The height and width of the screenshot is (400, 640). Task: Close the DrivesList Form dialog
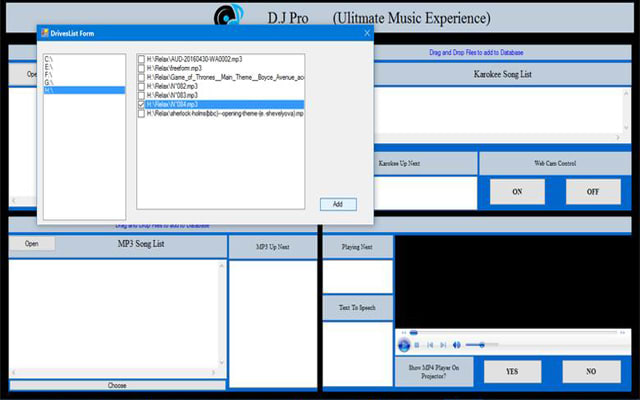(x=367, y=33)
